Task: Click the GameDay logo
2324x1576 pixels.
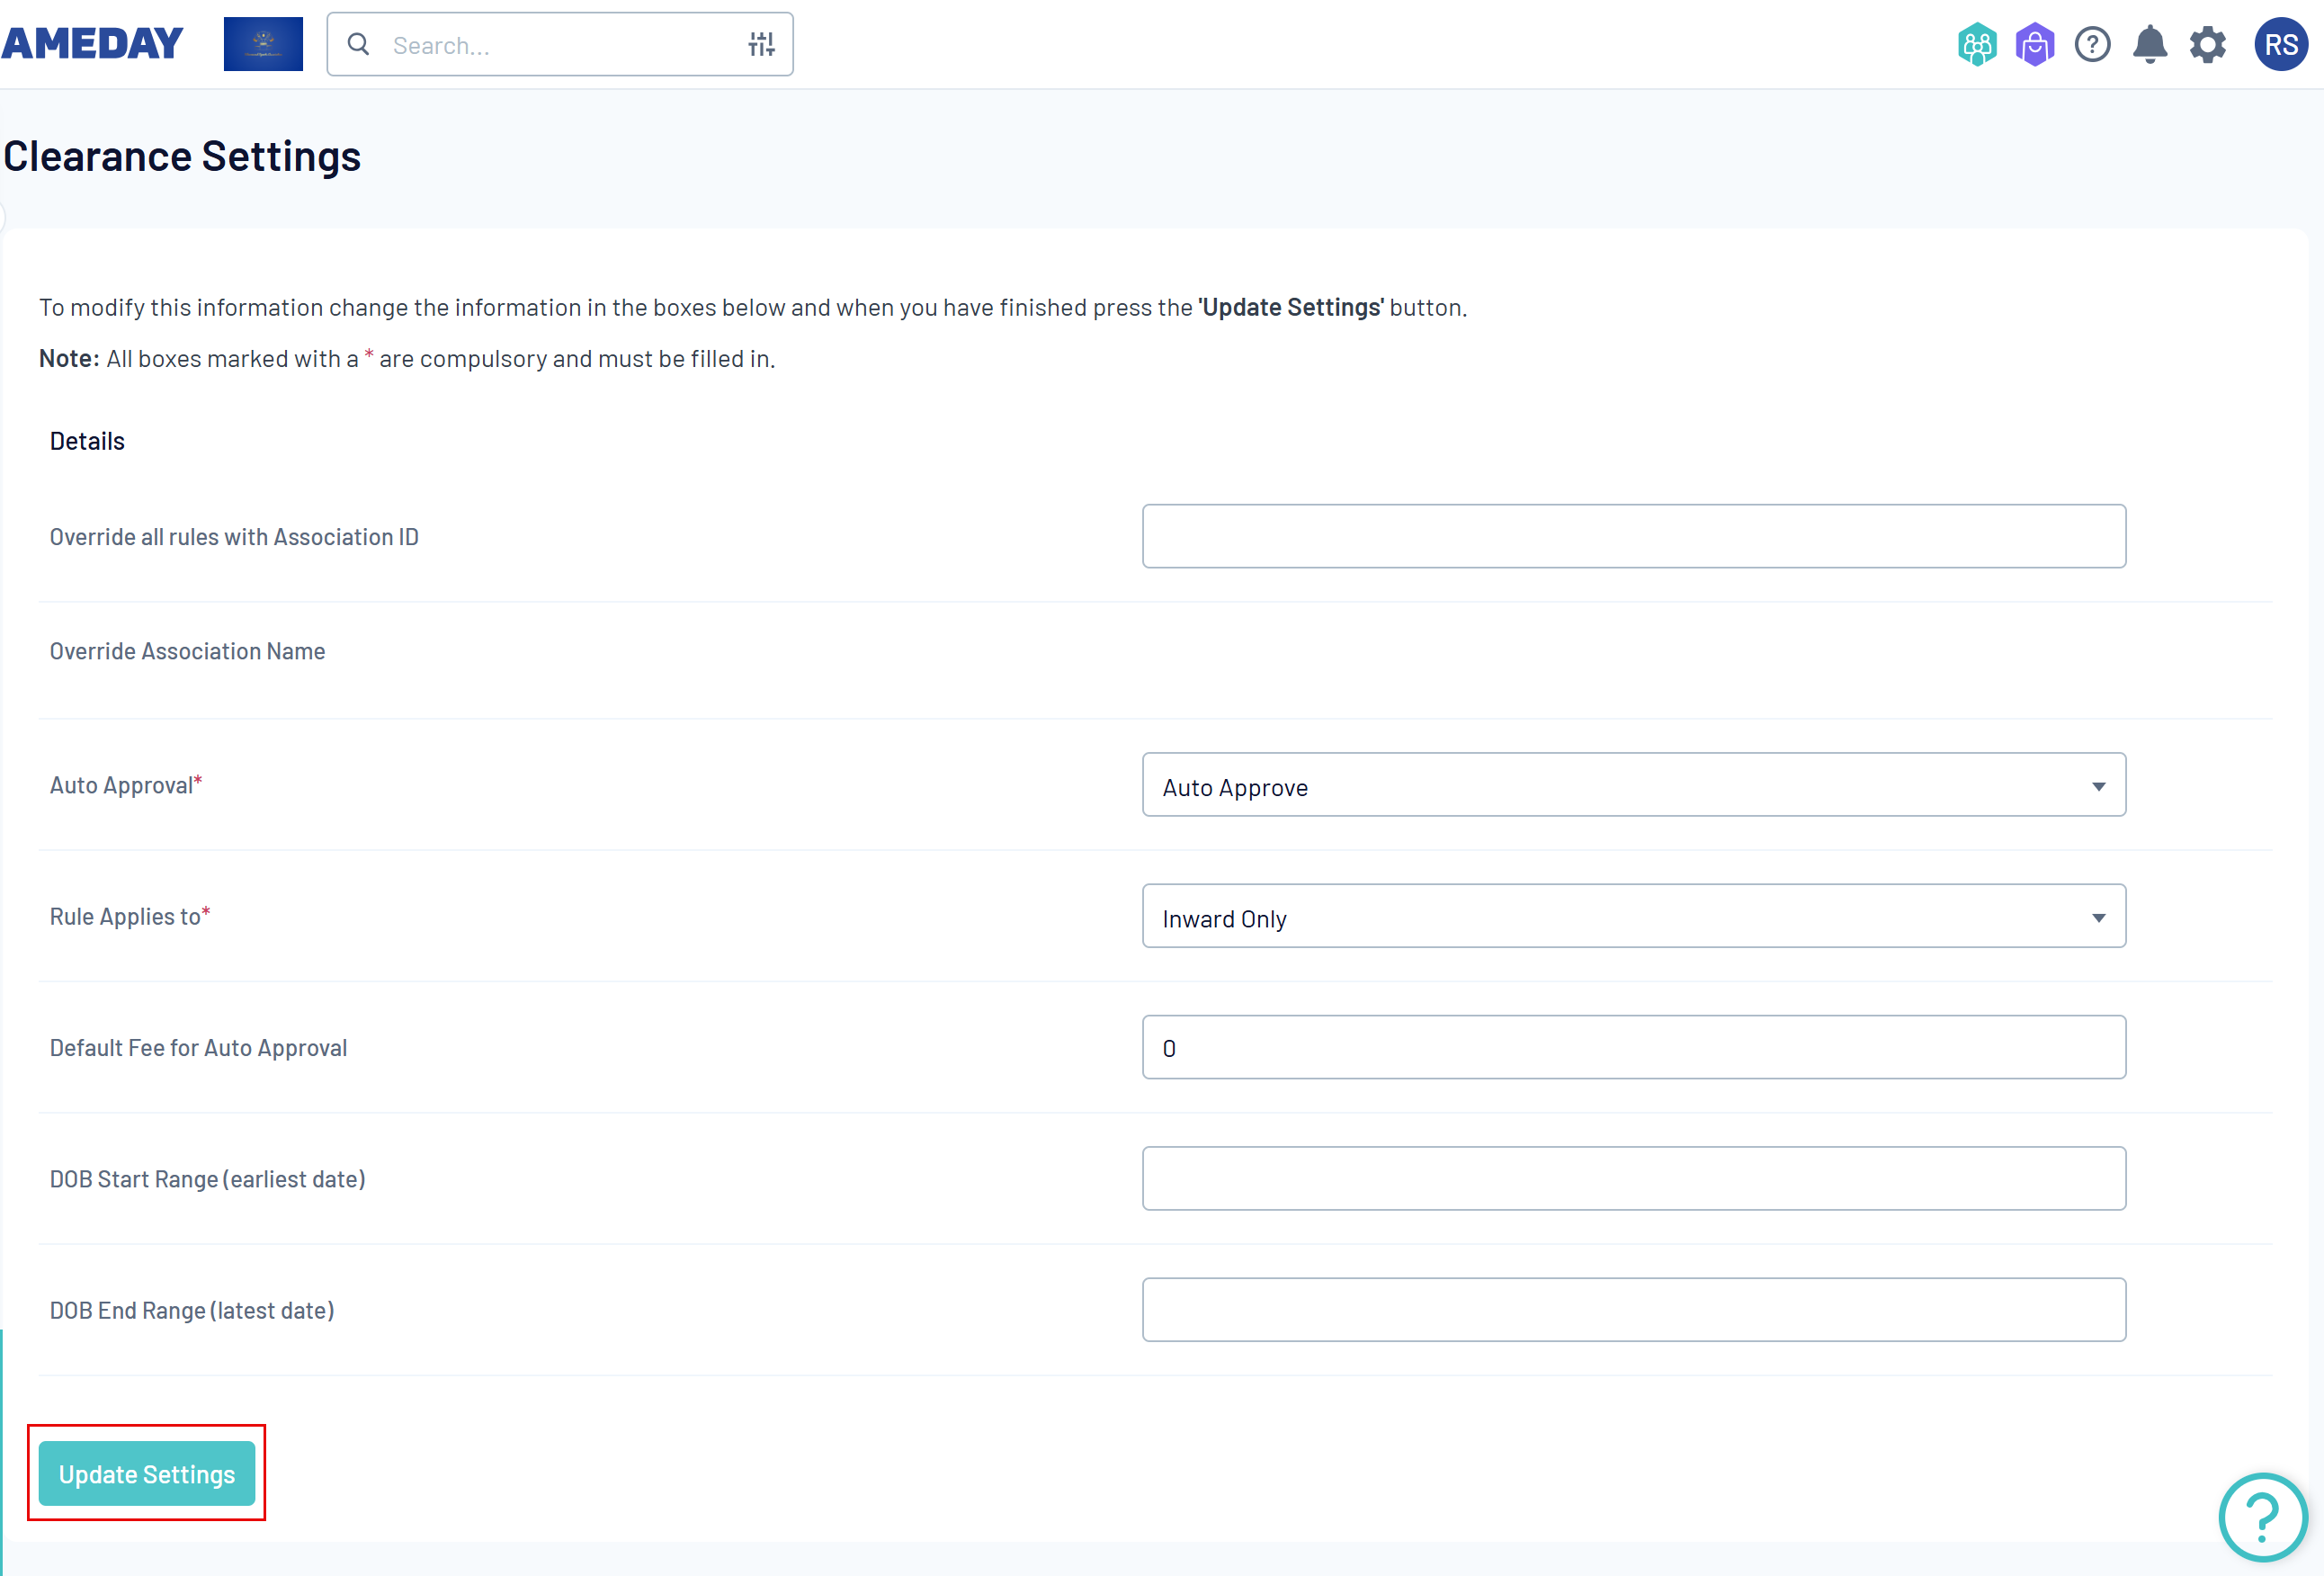Action: coord(92,44)
